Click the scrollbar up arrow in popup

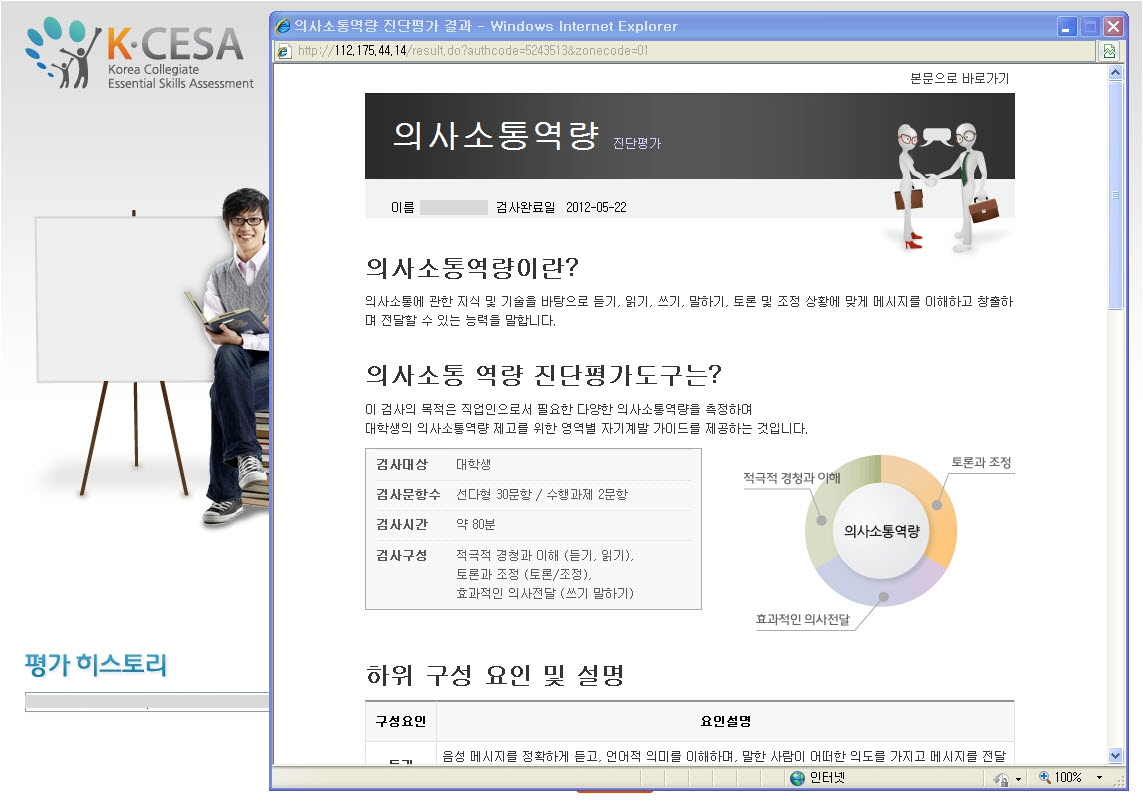coord(1115,73)
